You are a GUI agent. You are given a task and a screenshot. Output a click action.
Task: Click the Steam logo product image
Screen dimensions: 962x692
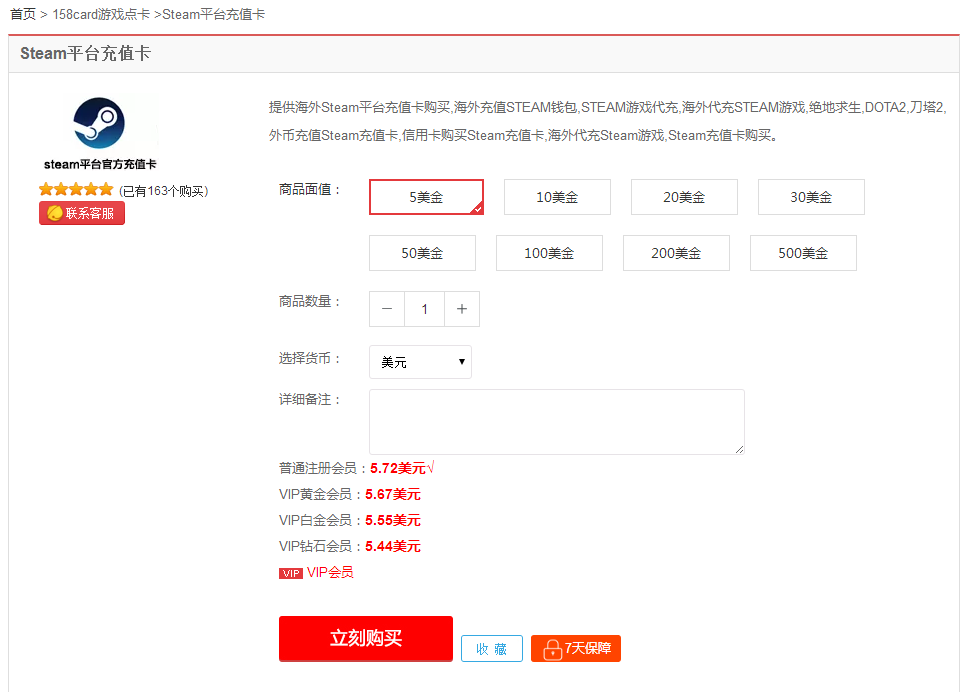click(99, 124)
